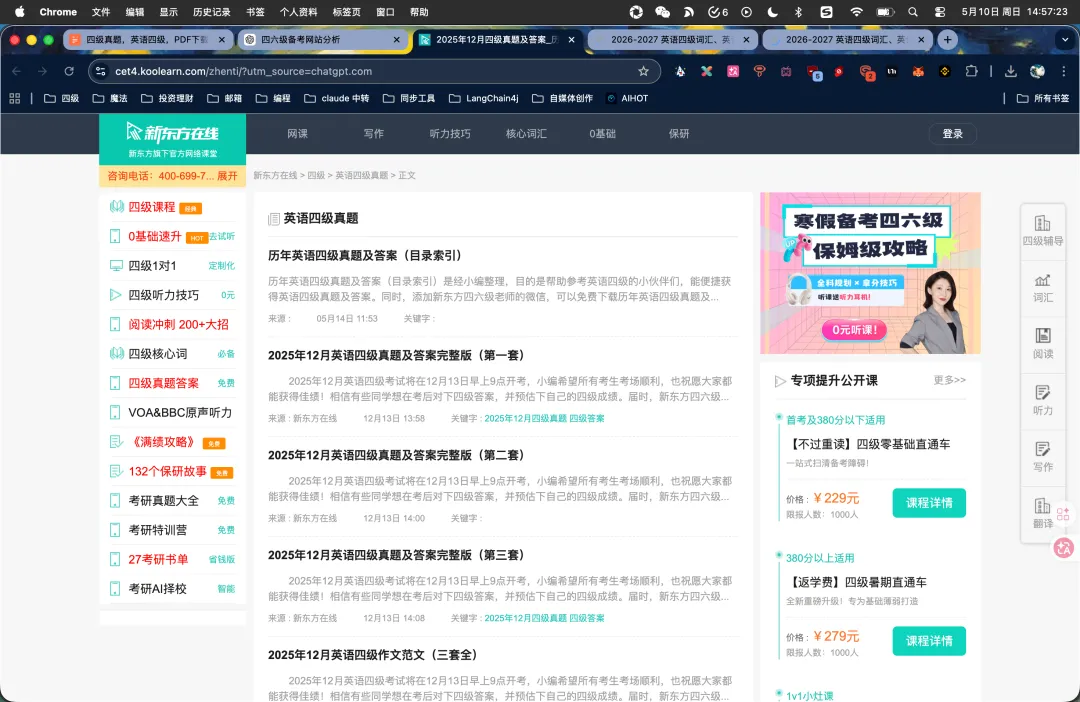Open the 自媒体创作 bookmark folder

pyautogui.click(x=563, y=99)
